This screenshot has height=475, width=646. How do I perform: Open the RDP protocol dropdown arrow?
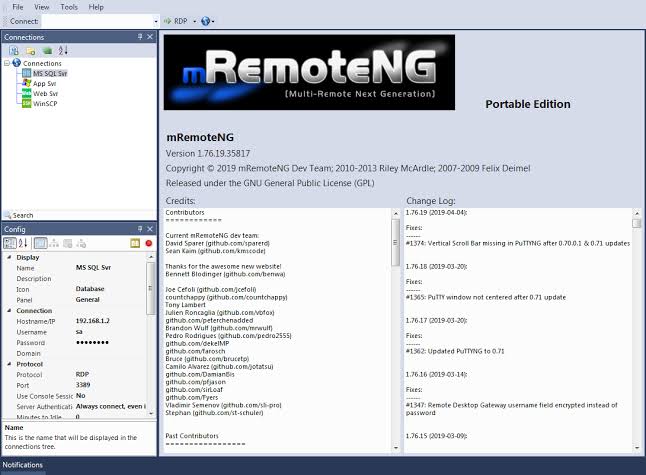pyautogui.click(x=194, y=21)
